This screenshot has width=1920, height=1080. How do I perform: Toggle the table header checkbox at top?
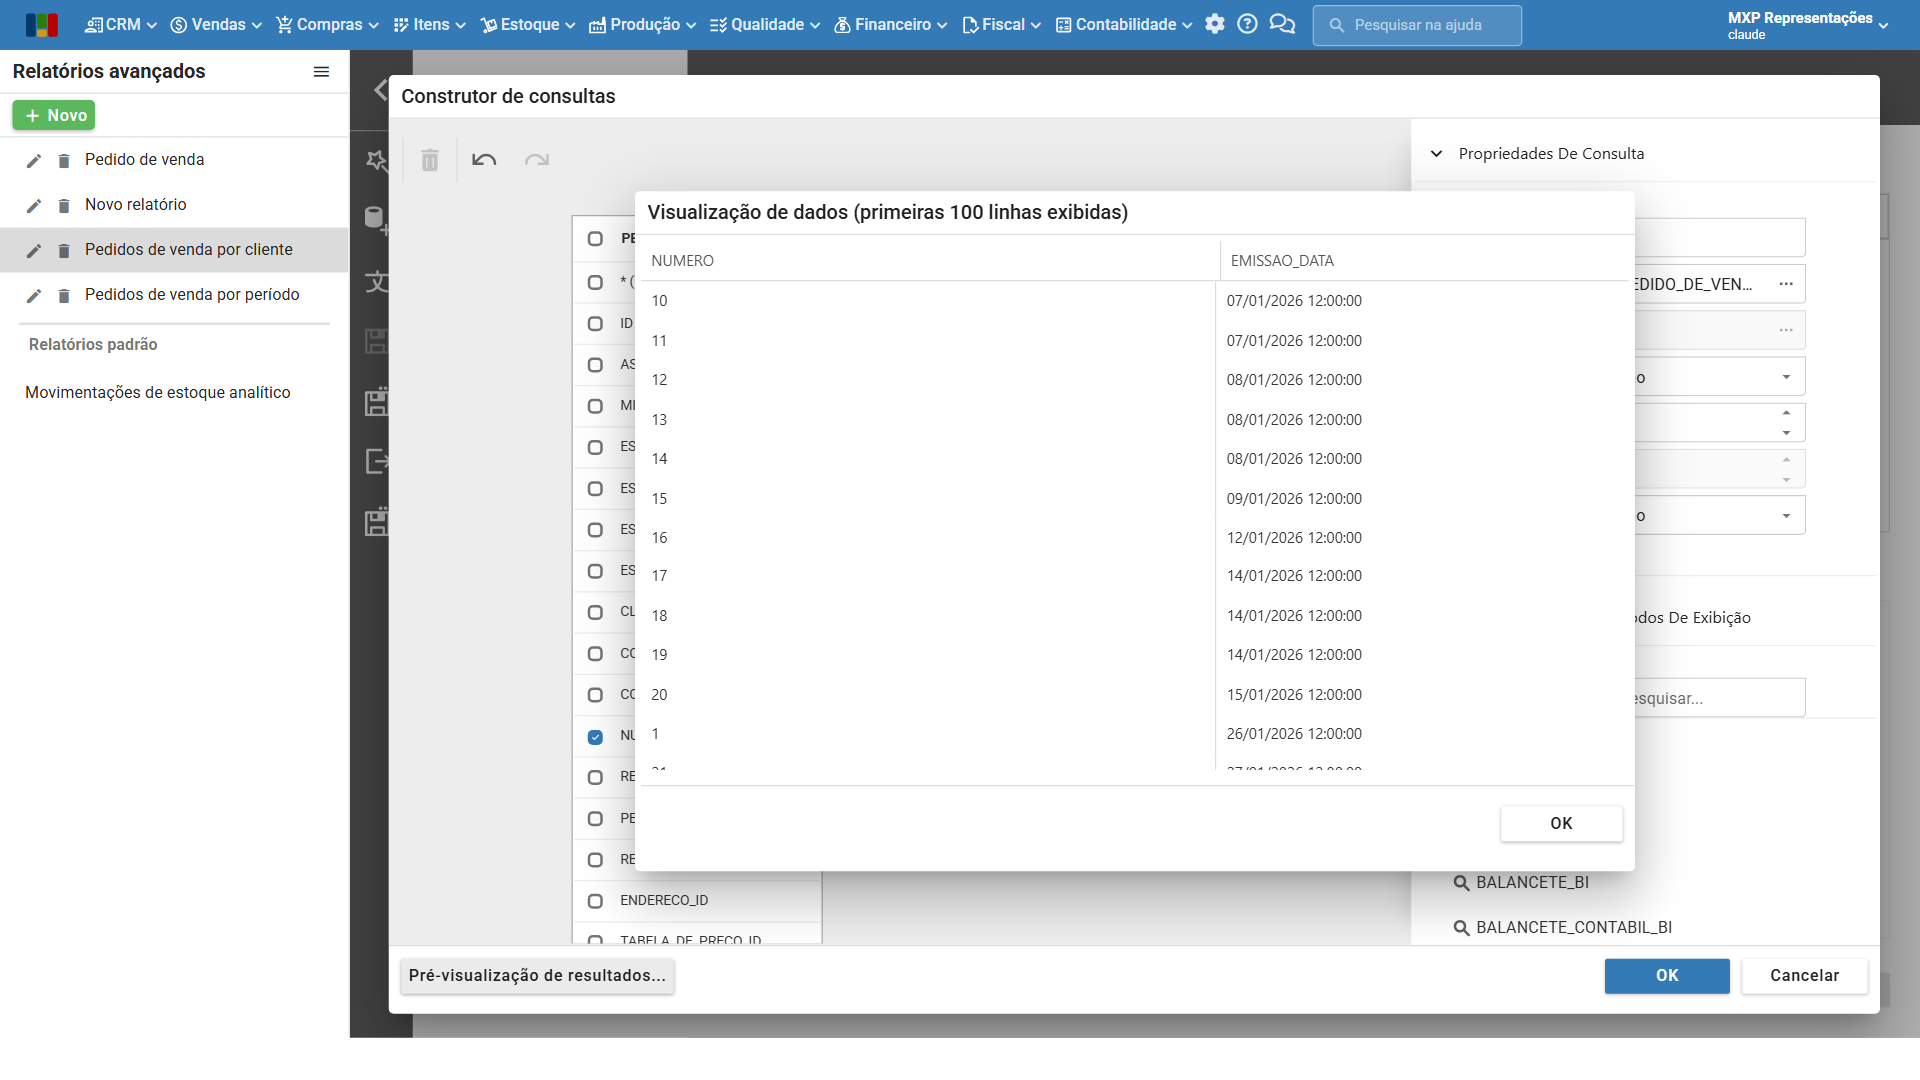(595, 239)
